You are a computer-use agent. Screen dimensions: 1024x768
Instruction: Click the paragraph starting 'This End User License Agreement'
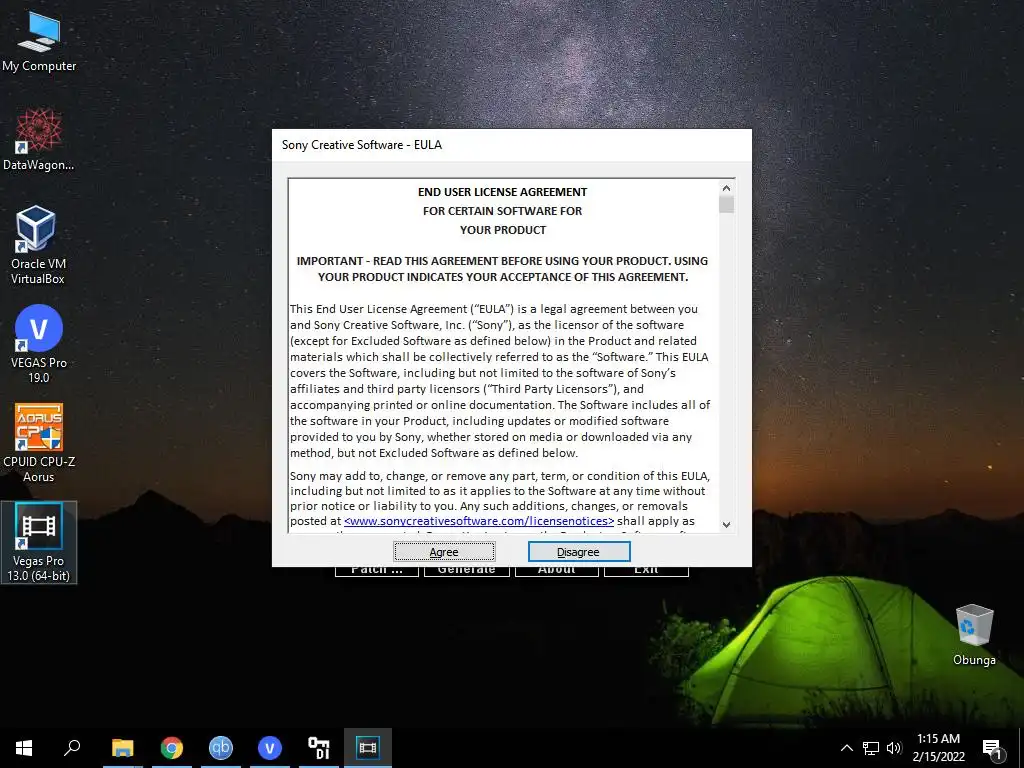[x=500, y=381]
